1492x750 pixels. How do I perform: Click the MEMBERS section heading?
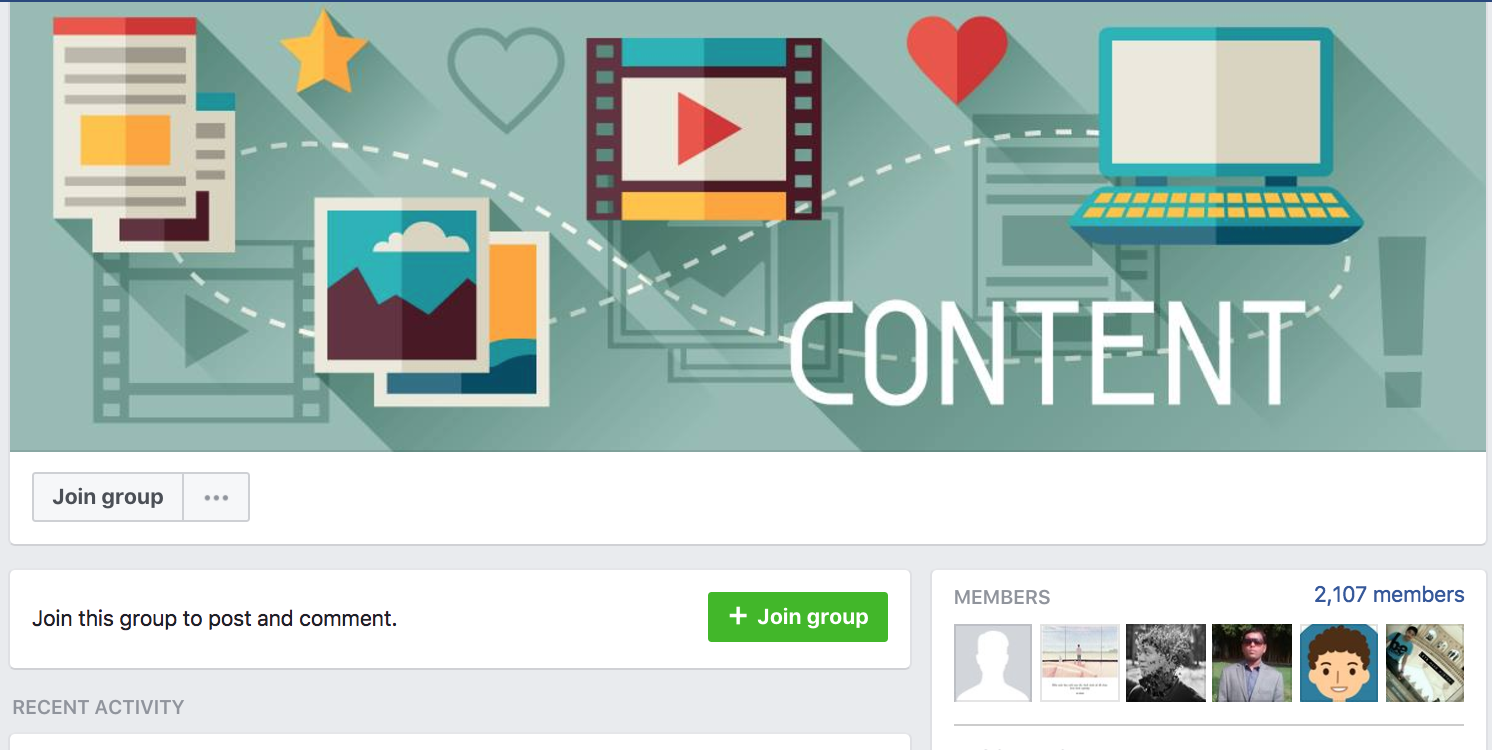point(1002,598)
